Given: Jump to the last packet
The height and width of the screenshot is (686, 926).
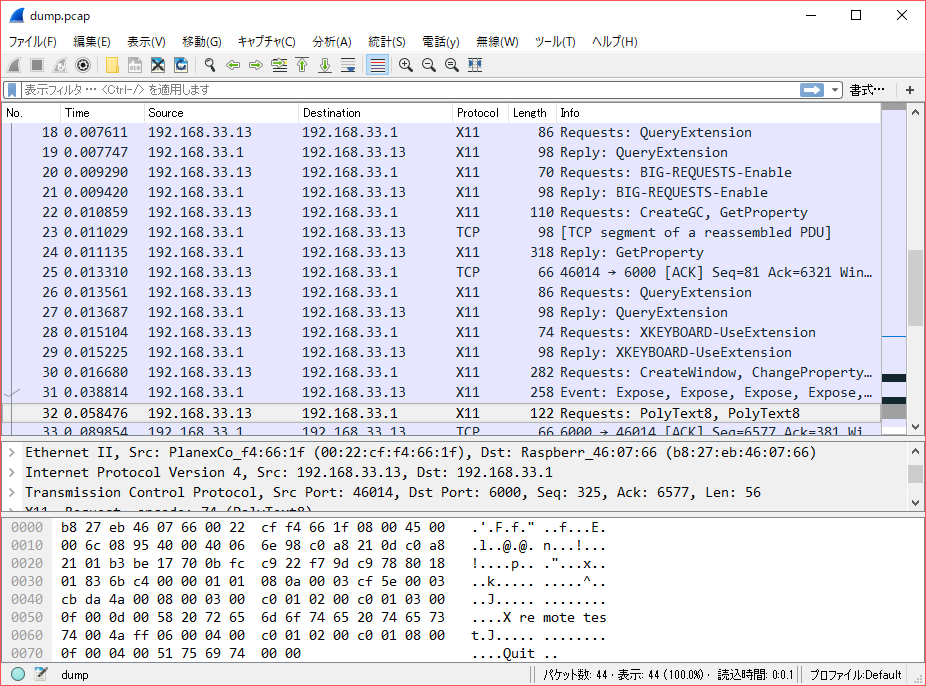Looking at the screenshot, I should (325, 65).
